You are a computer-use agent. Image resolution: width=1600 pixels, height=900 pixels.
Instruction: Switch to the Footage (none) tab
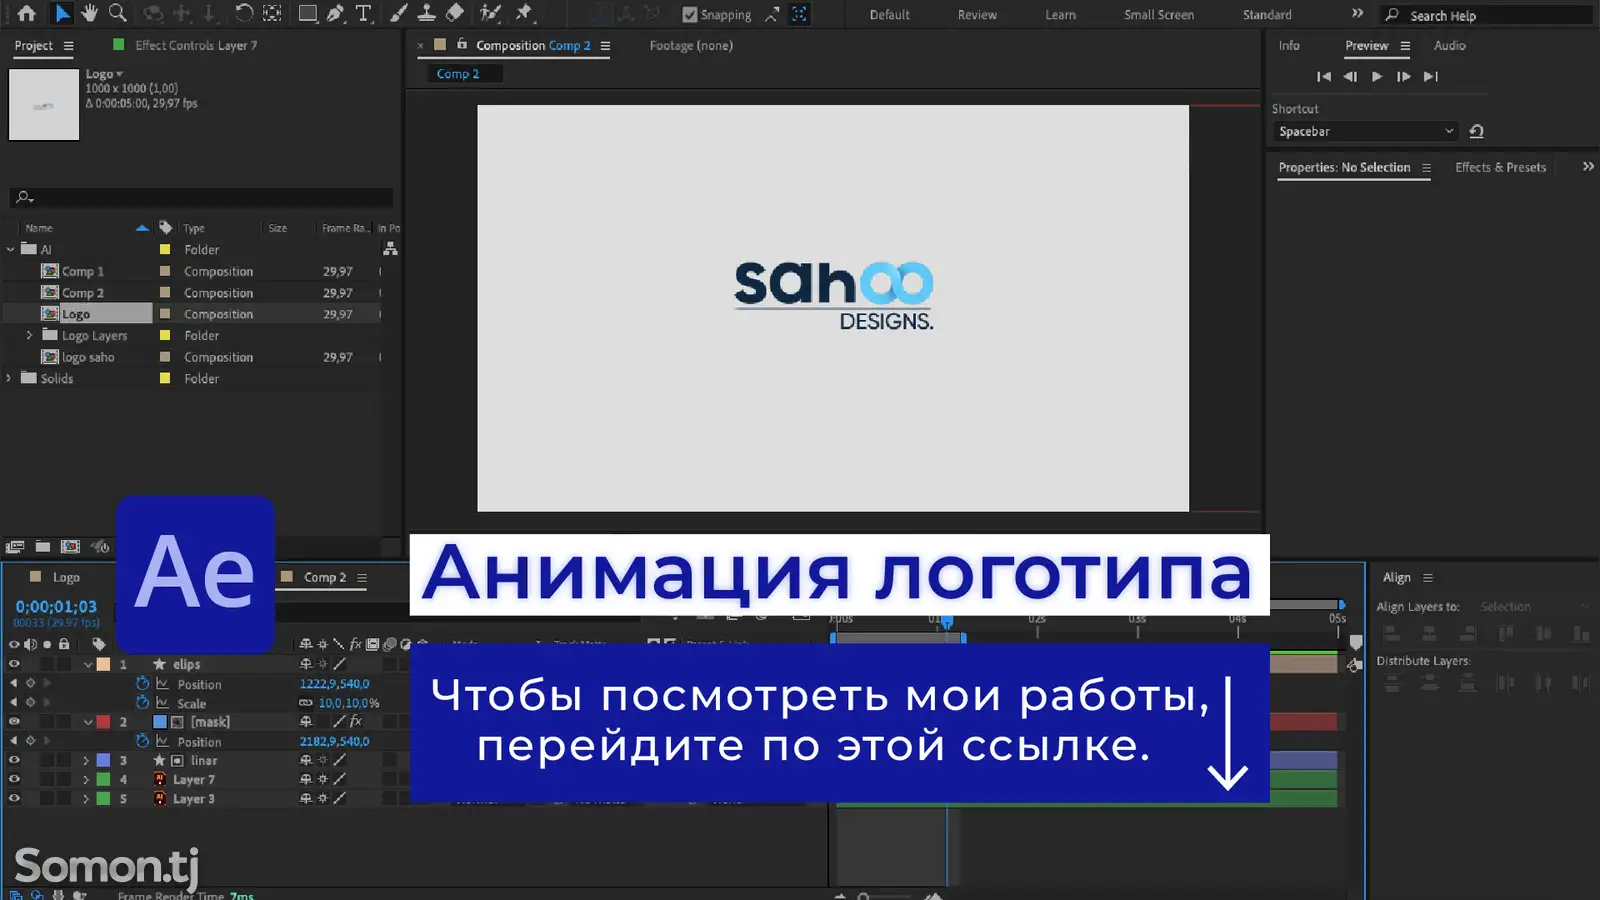click(x=691, y=46)
